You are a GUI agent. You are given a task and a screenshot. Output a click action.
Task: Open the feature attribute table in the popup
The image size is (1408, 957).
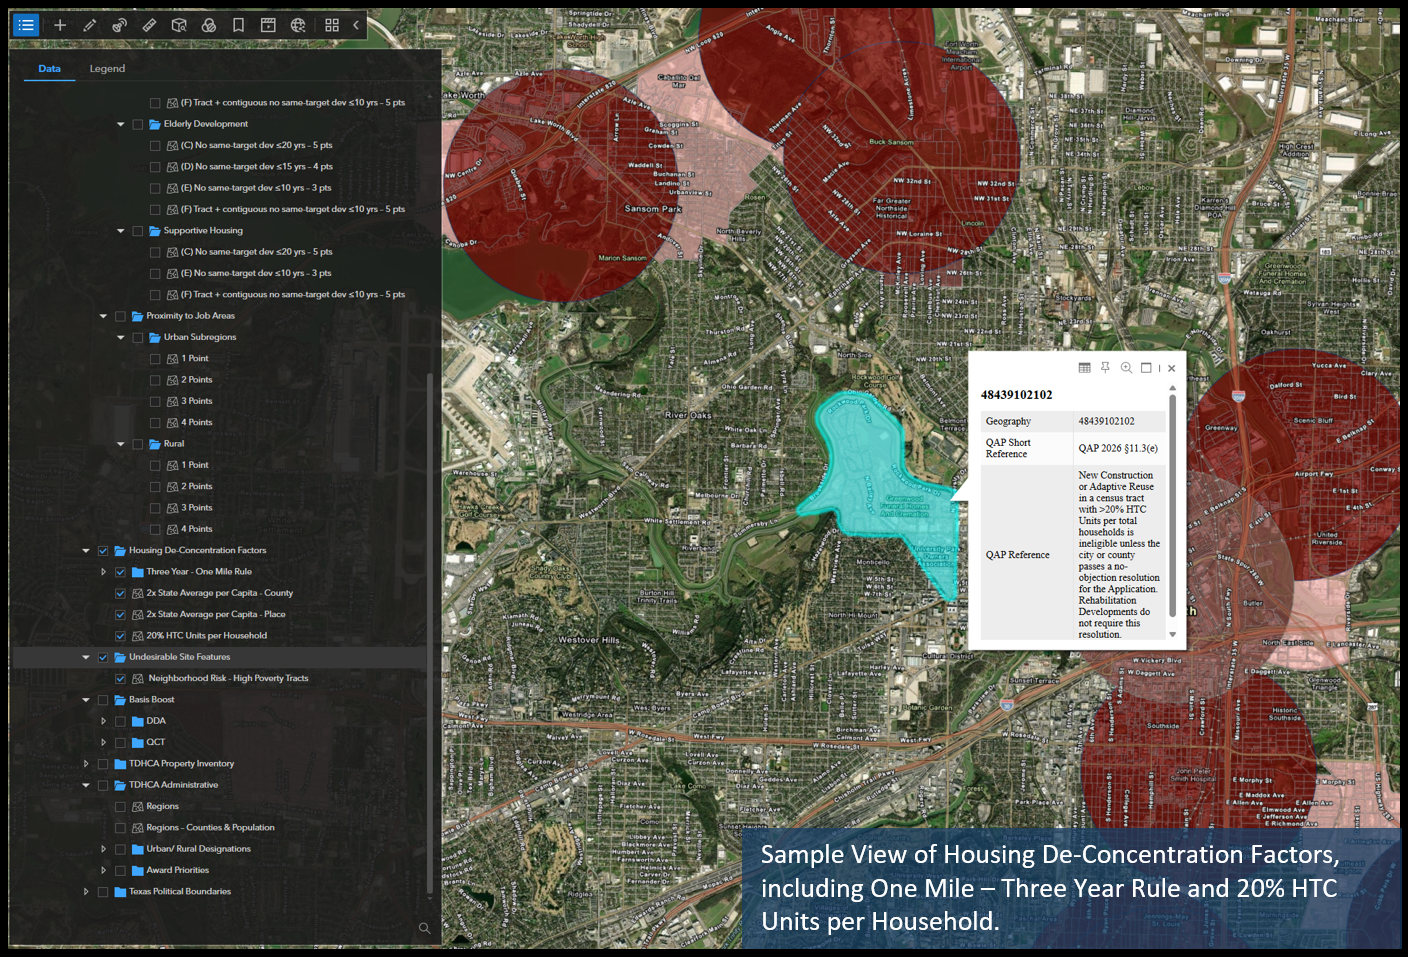pos(1084,368)
